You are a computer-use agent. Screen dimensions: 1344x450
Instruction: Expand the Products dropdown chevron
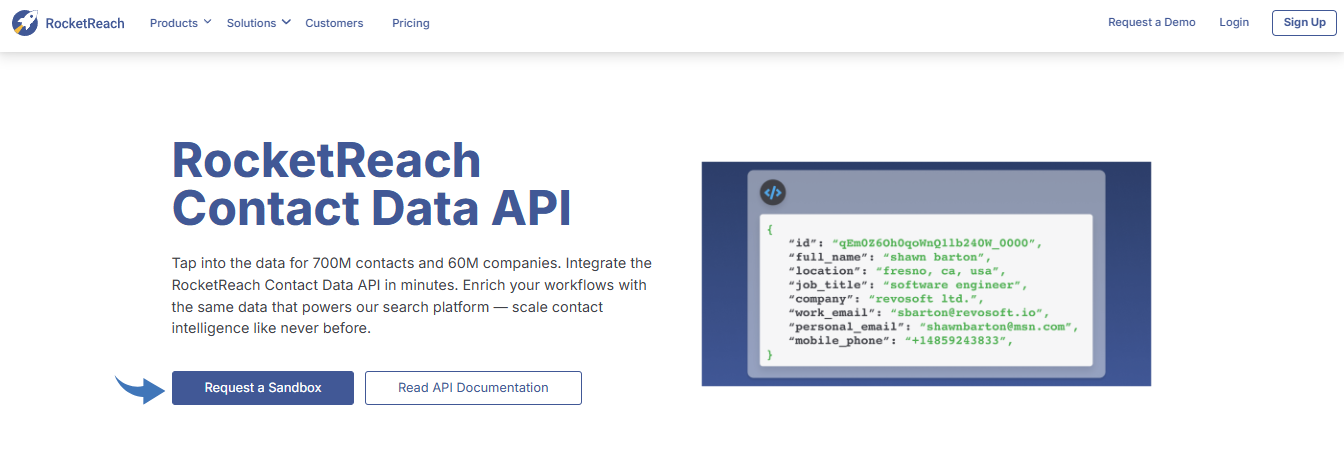[207, 22]
